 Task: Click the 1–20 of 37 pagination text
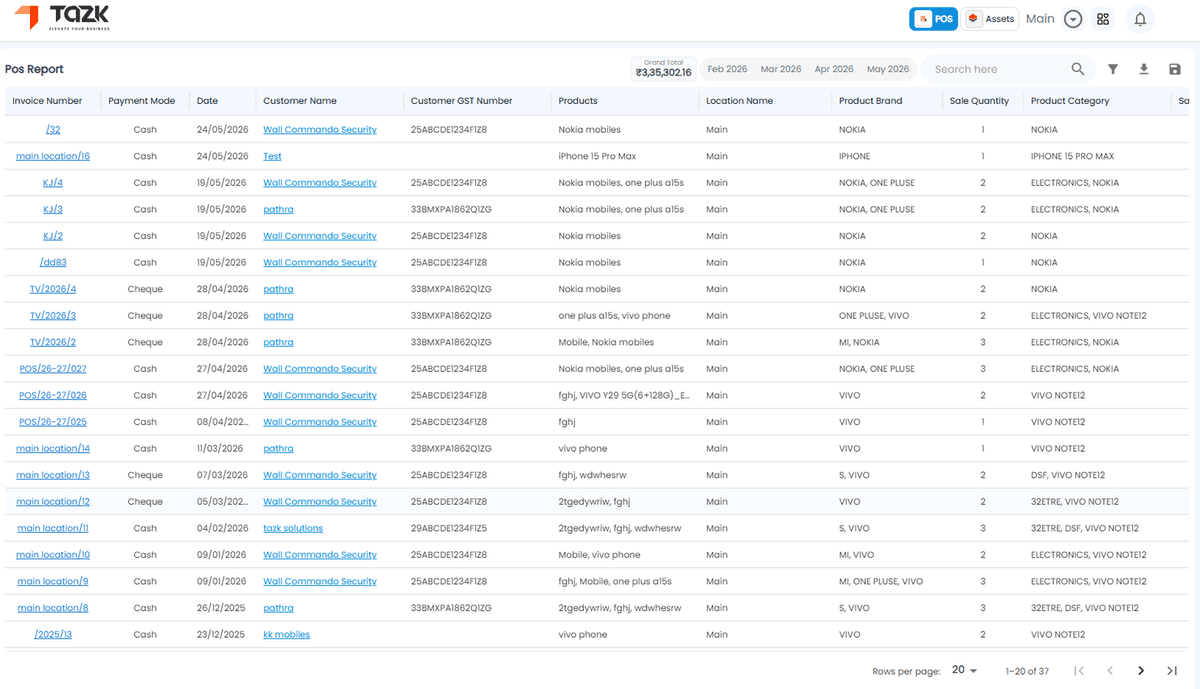click(x=1027, y=671)
